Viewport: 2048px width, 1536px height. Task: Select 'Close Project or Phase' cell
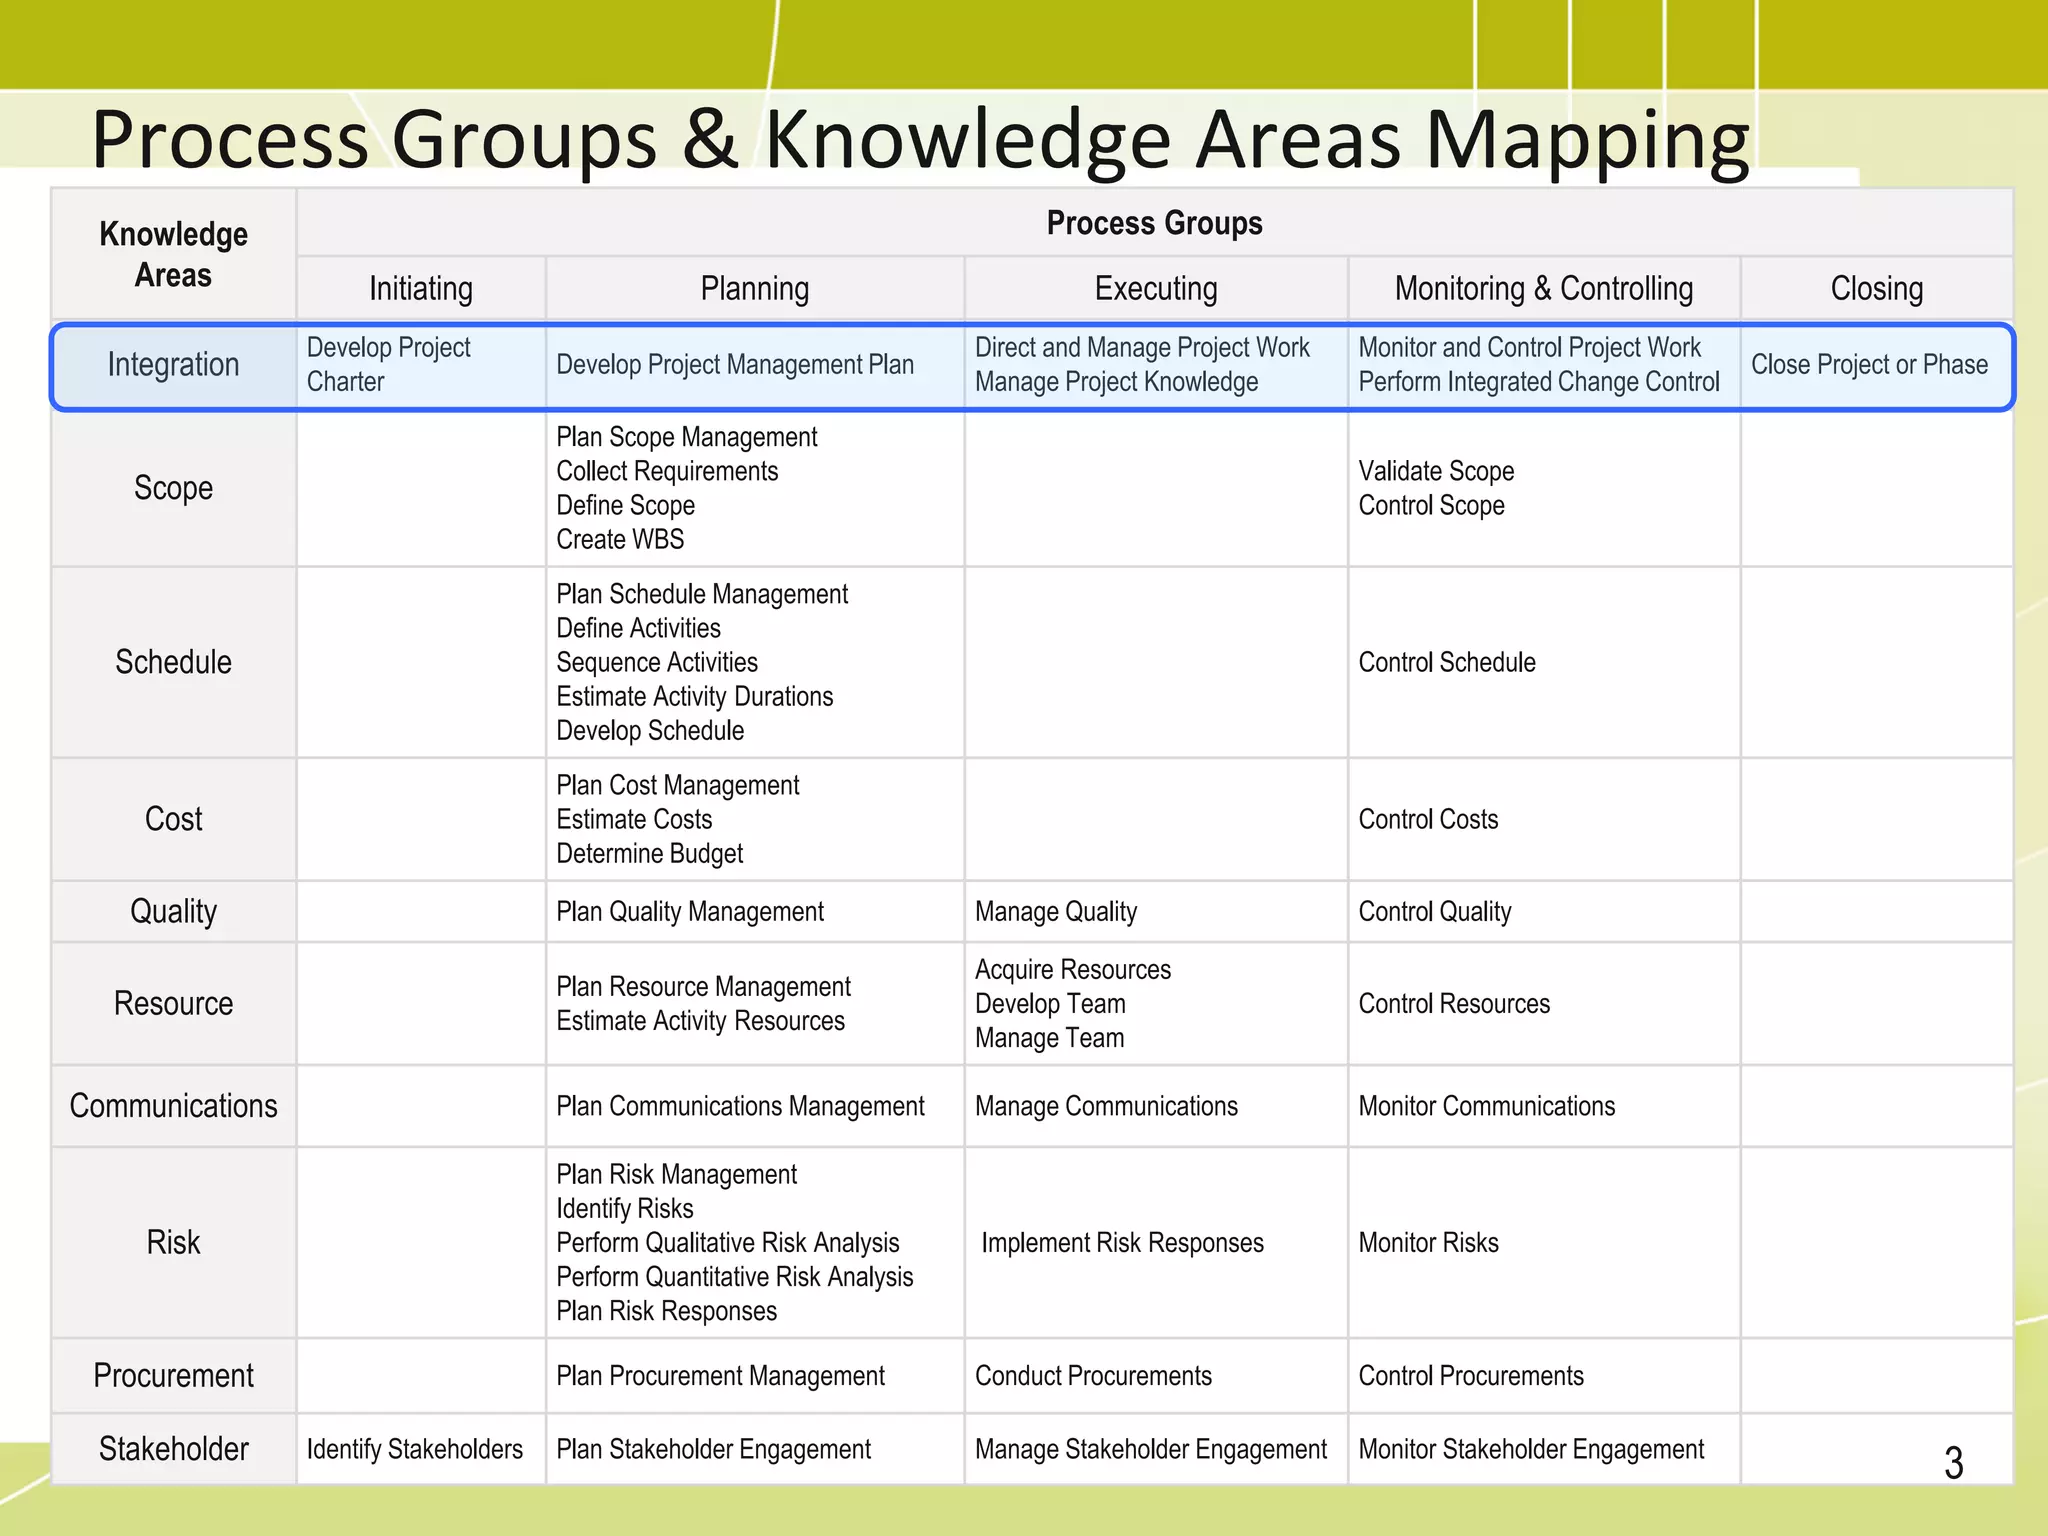point(1877,365)
